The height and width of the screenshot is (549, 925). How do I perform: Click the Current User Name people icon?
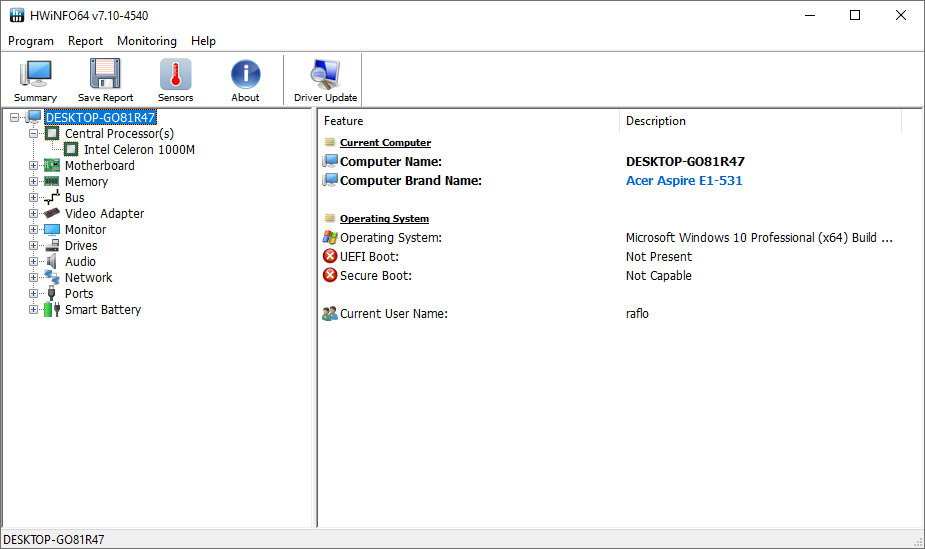[x=330, y=313]
